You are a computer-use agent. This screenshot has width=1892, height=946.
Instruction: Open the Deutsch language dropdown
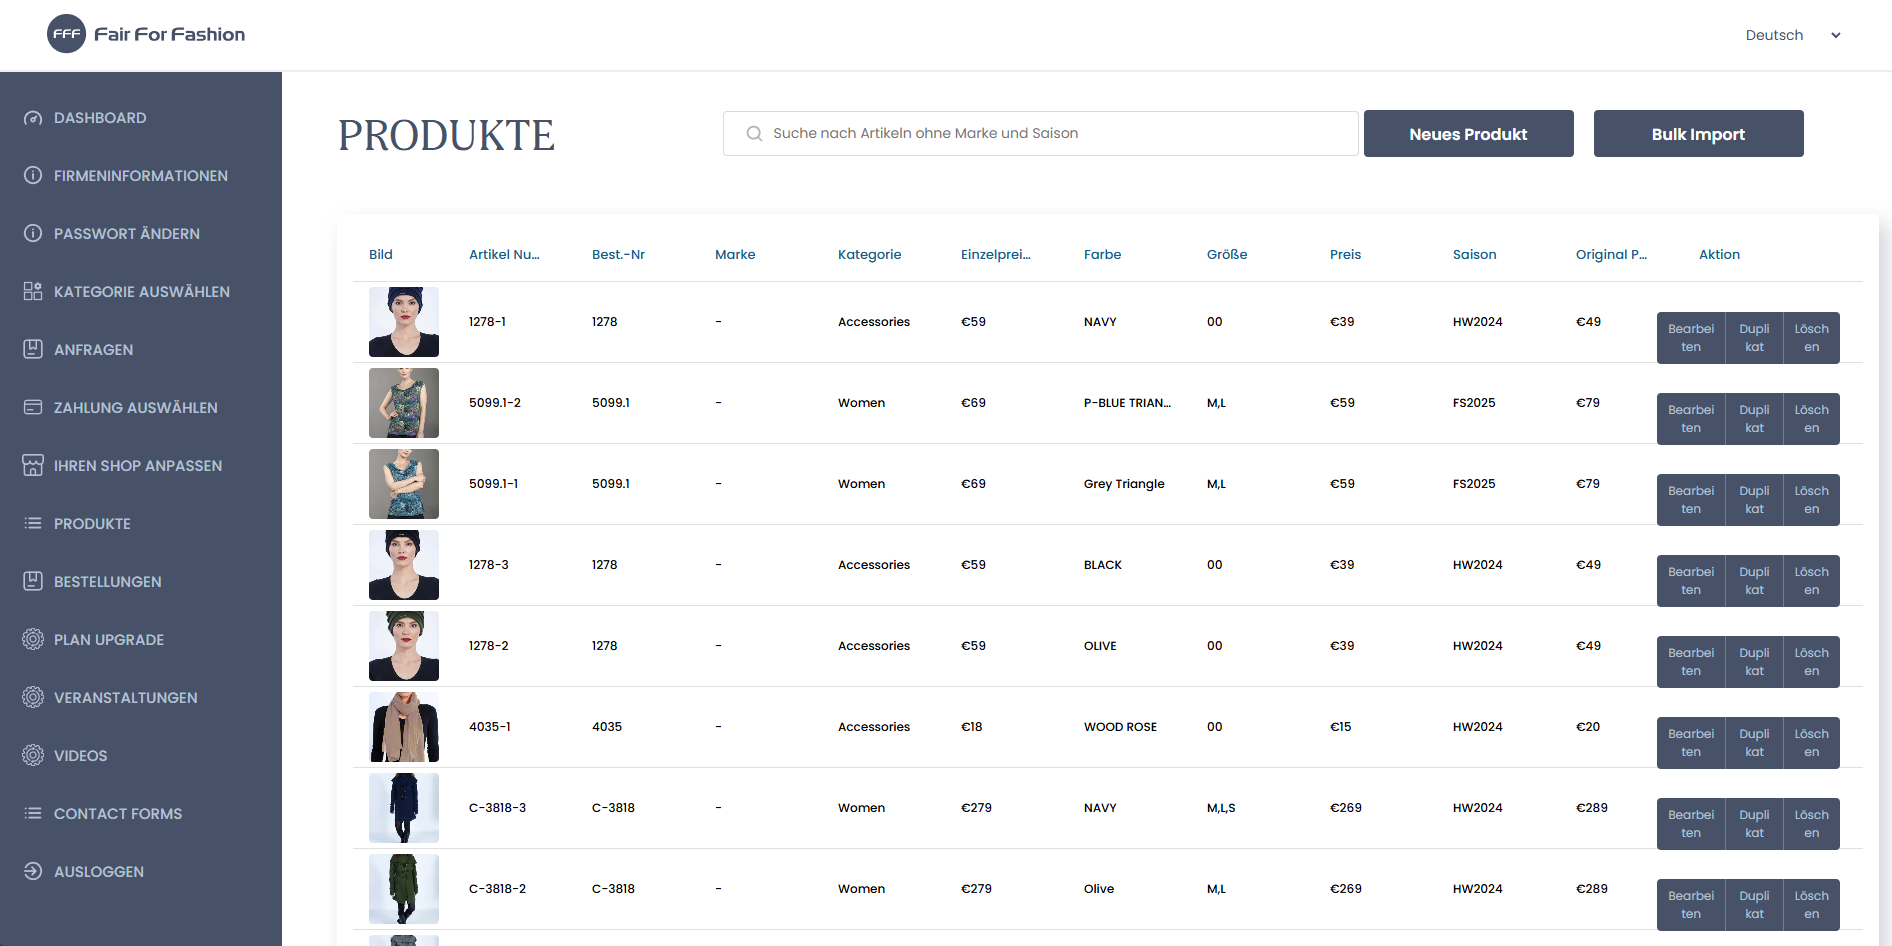1793,35
